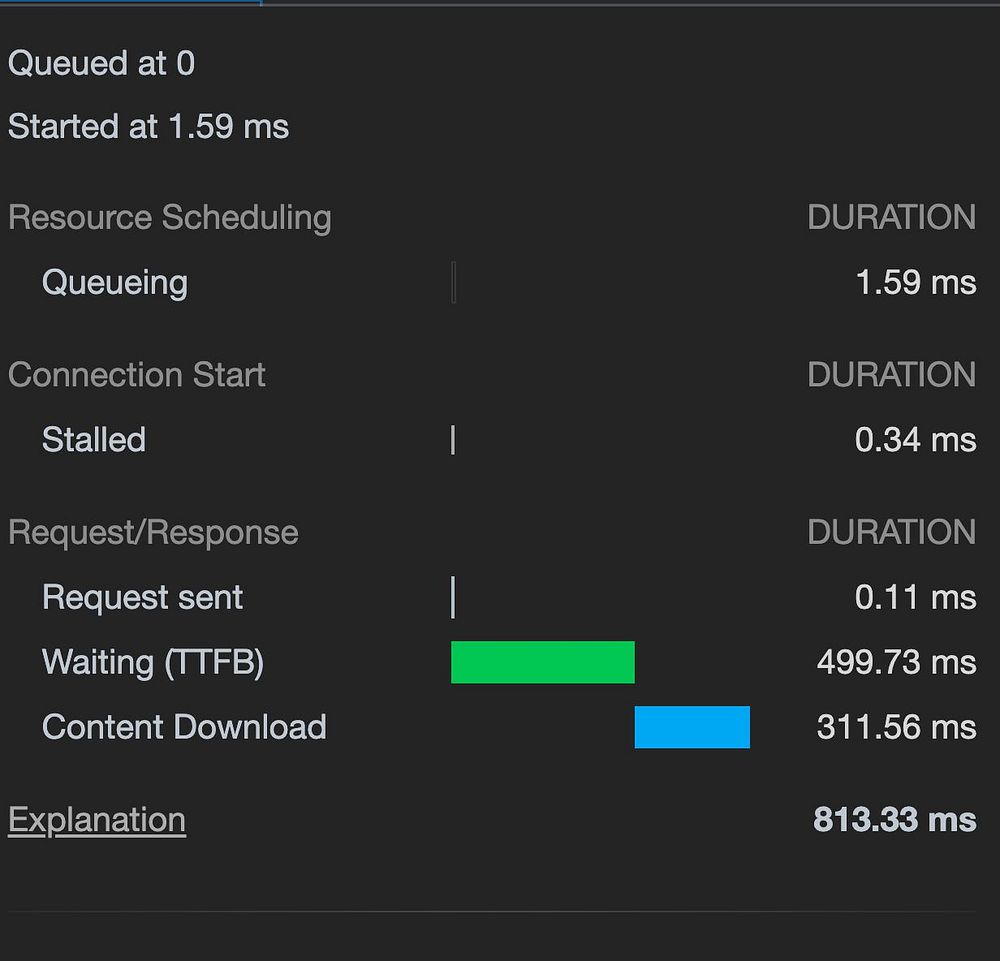Click the Waiting (TTFB) label
This screenshot has width=1000, height=961.
click(153, 662)
